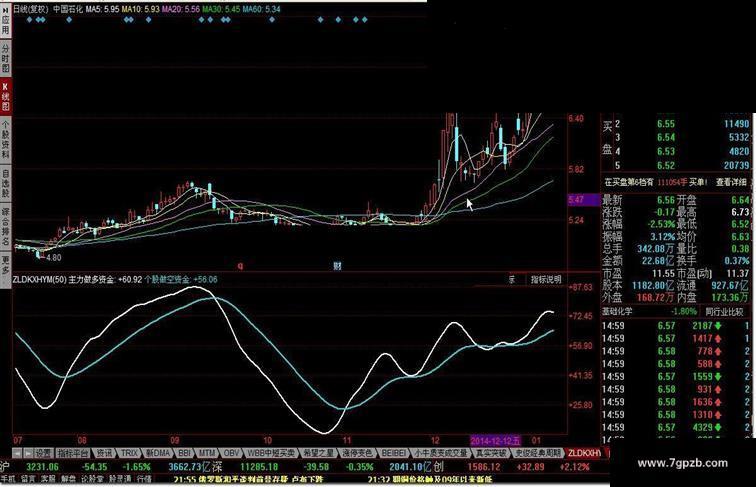
Task: Click the 基础化学 sector label
Action: pos(617,311)
